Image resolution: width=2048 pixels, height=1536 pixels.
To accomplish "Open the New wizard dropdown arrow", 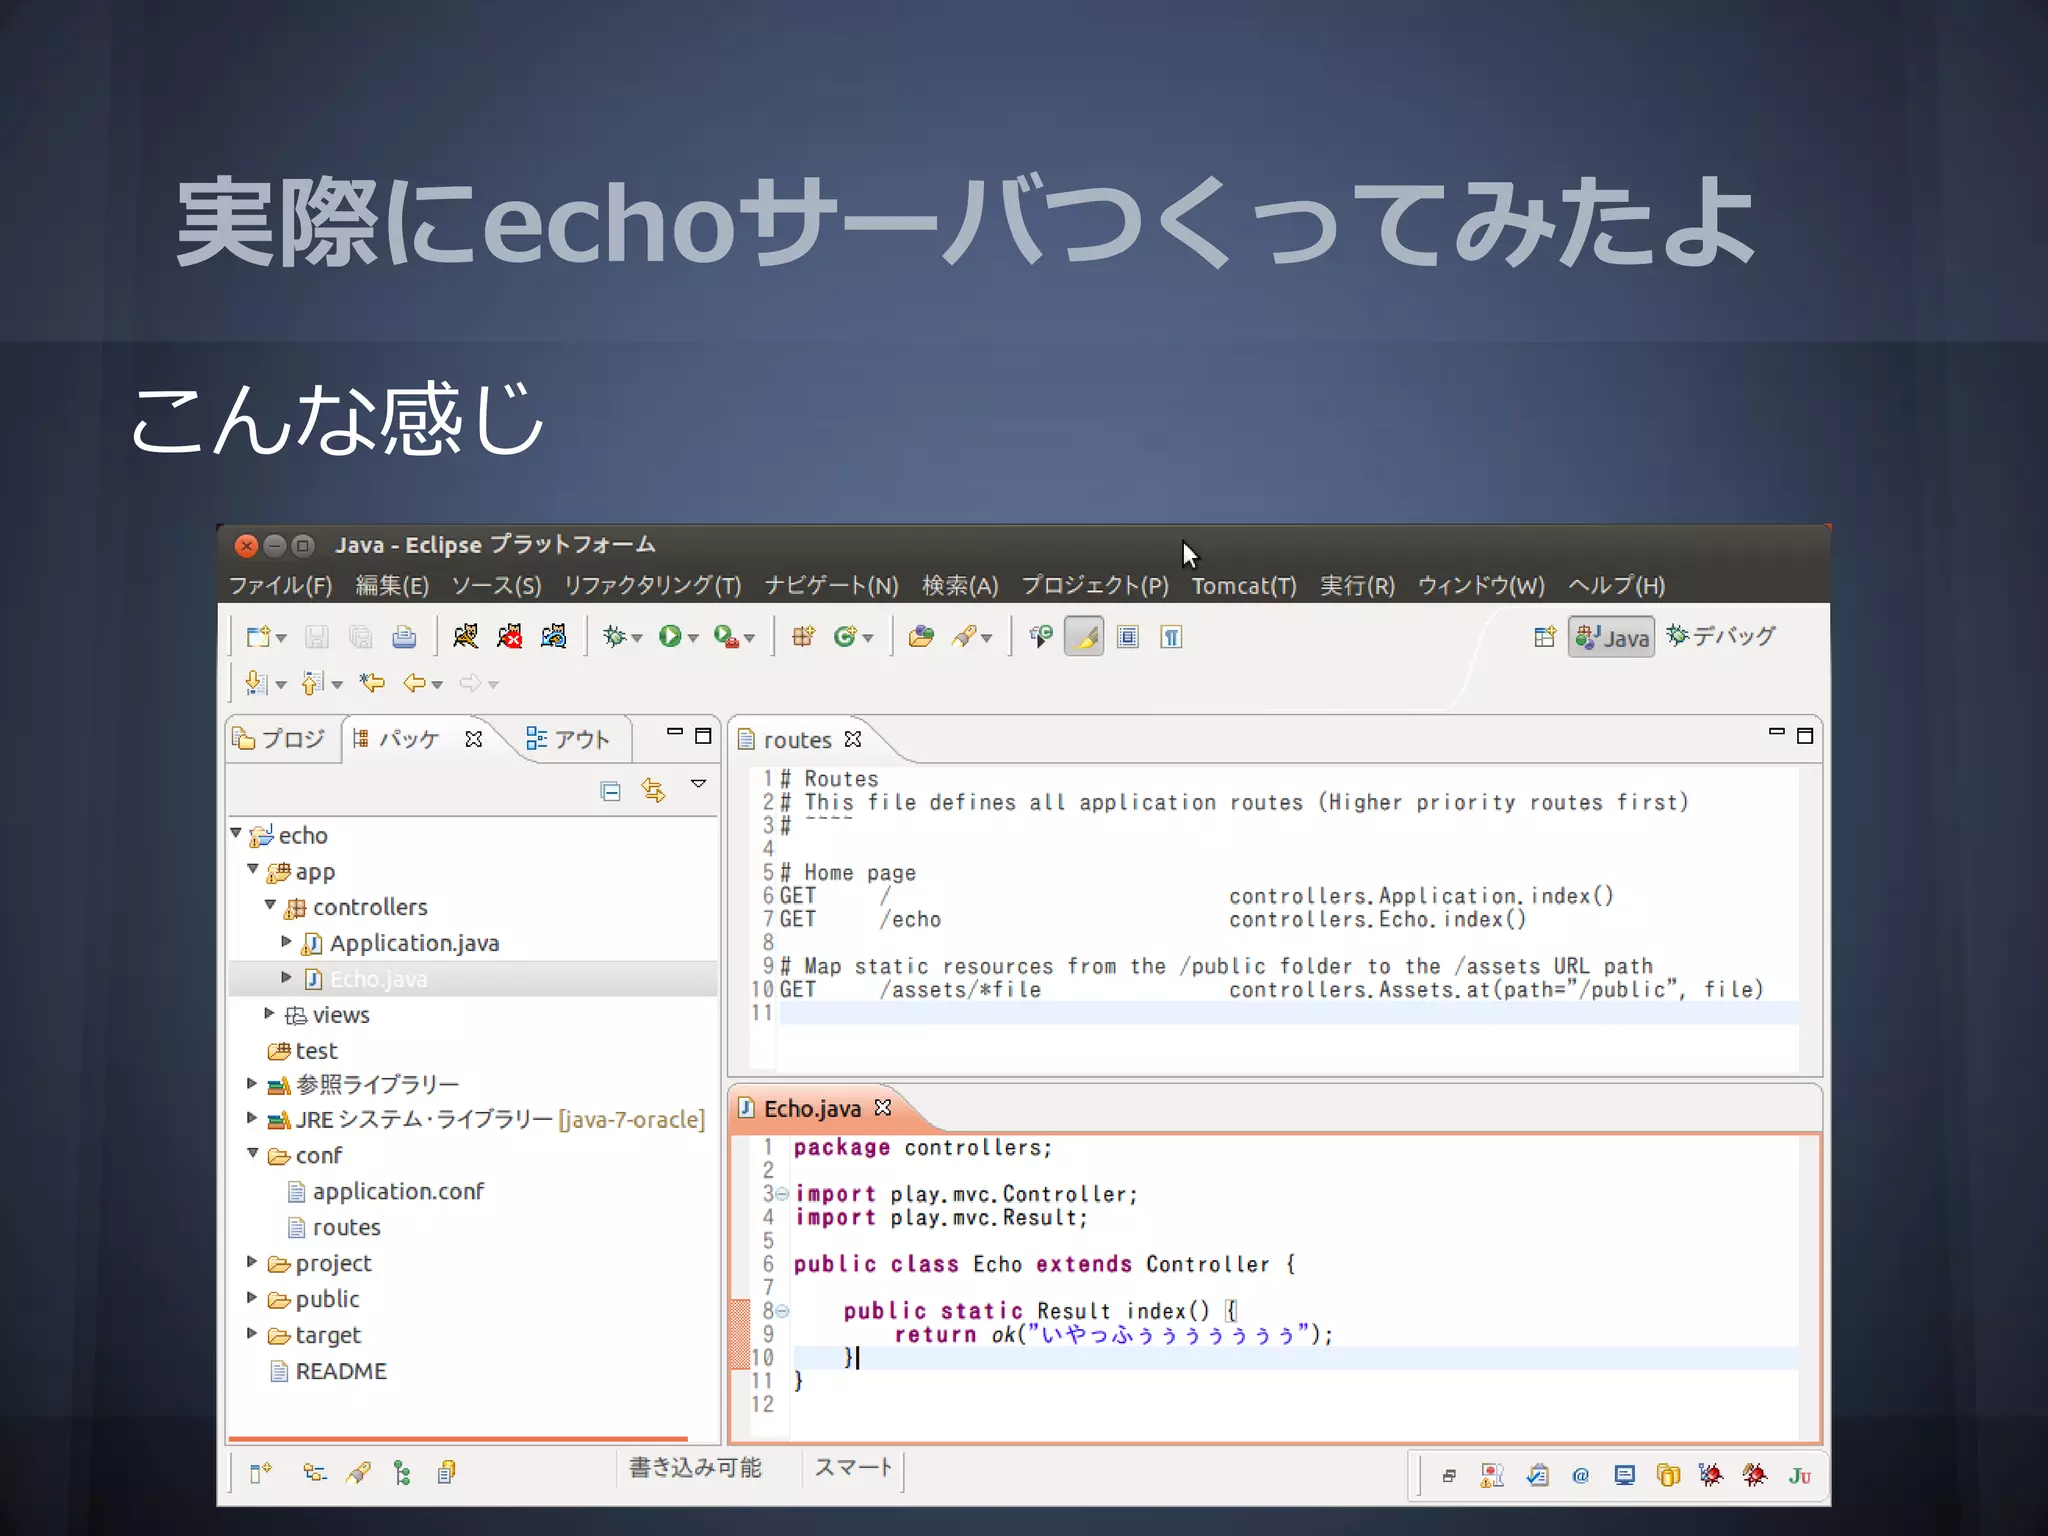I will click(x=281, y=639).
